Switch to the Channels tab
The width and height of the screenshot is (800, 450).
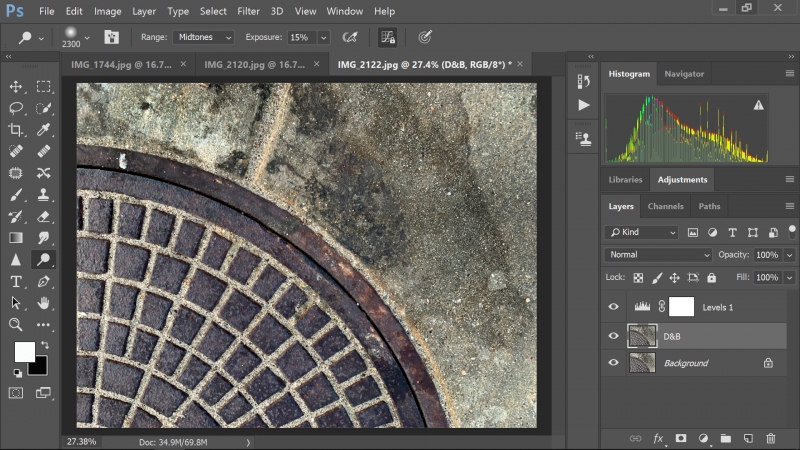point(665,206)
